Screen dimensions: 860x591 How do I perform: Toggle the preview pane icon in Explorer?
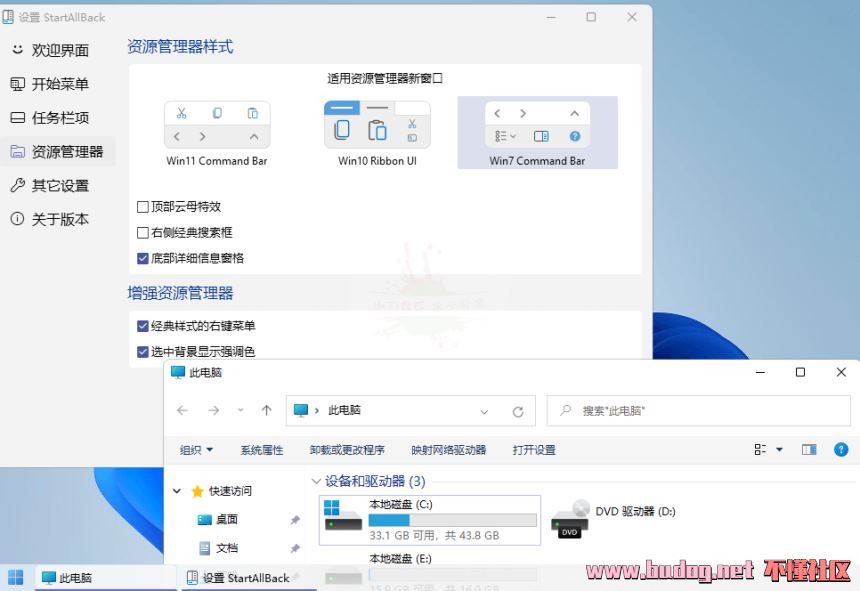pyautogui.click(x=809, y=450)
